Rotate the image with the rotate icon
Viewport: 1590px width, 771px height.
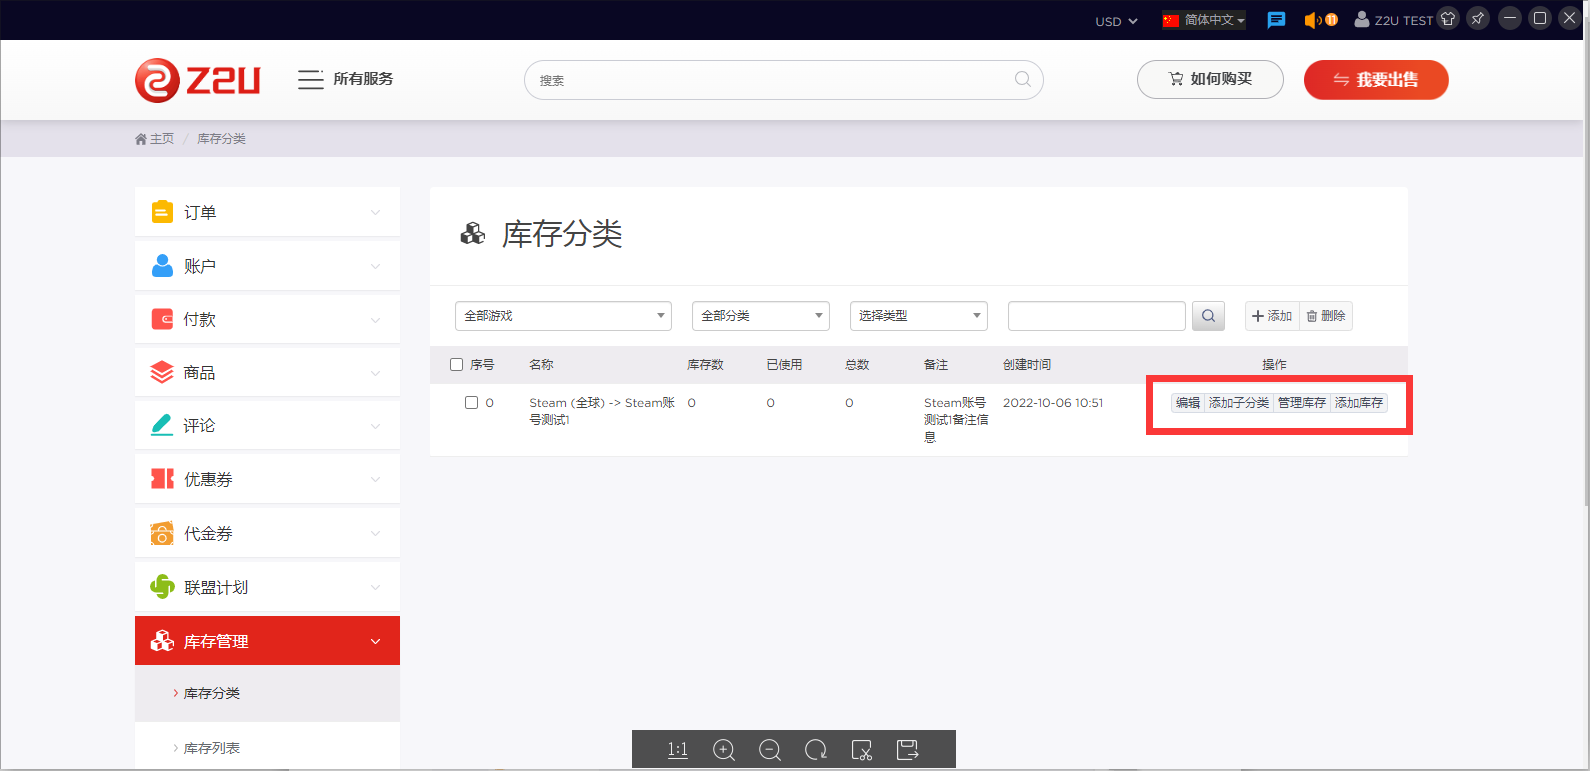coord(816,750)
